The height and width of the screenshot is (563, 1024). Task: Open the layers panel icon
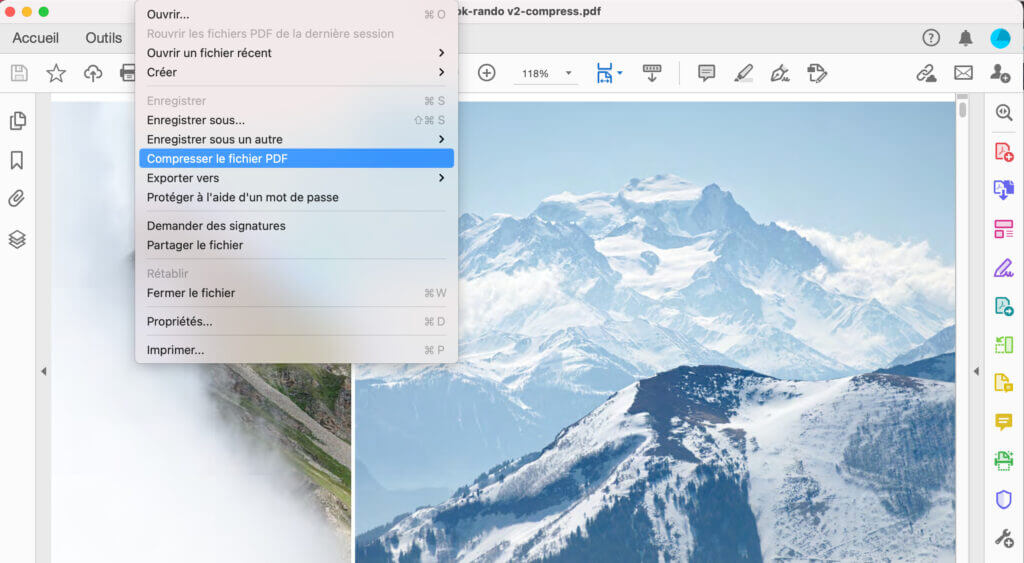pos(17,240)
